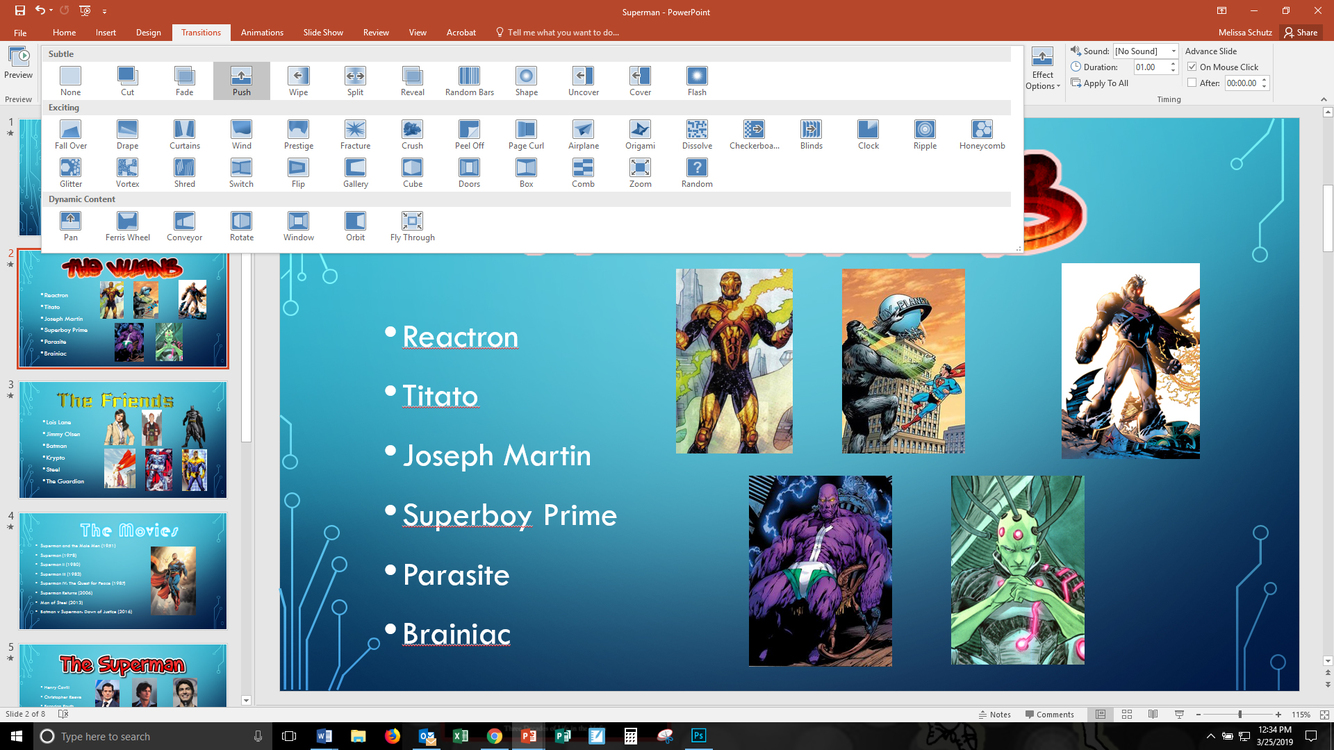1334x750 pixels.
Task: Click the 115% zoom level
Action: (1300, 714)
